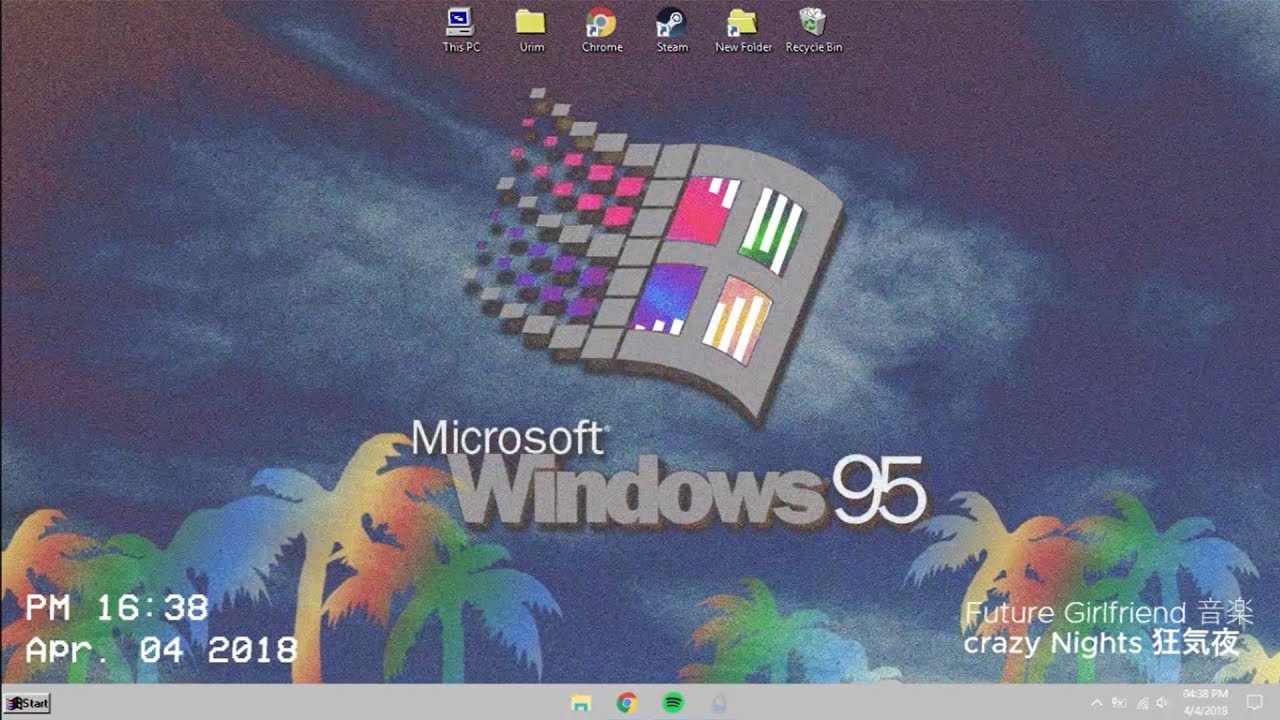
Task: Expand the hidden tray icons chevron
Action: pos(1096,703)
